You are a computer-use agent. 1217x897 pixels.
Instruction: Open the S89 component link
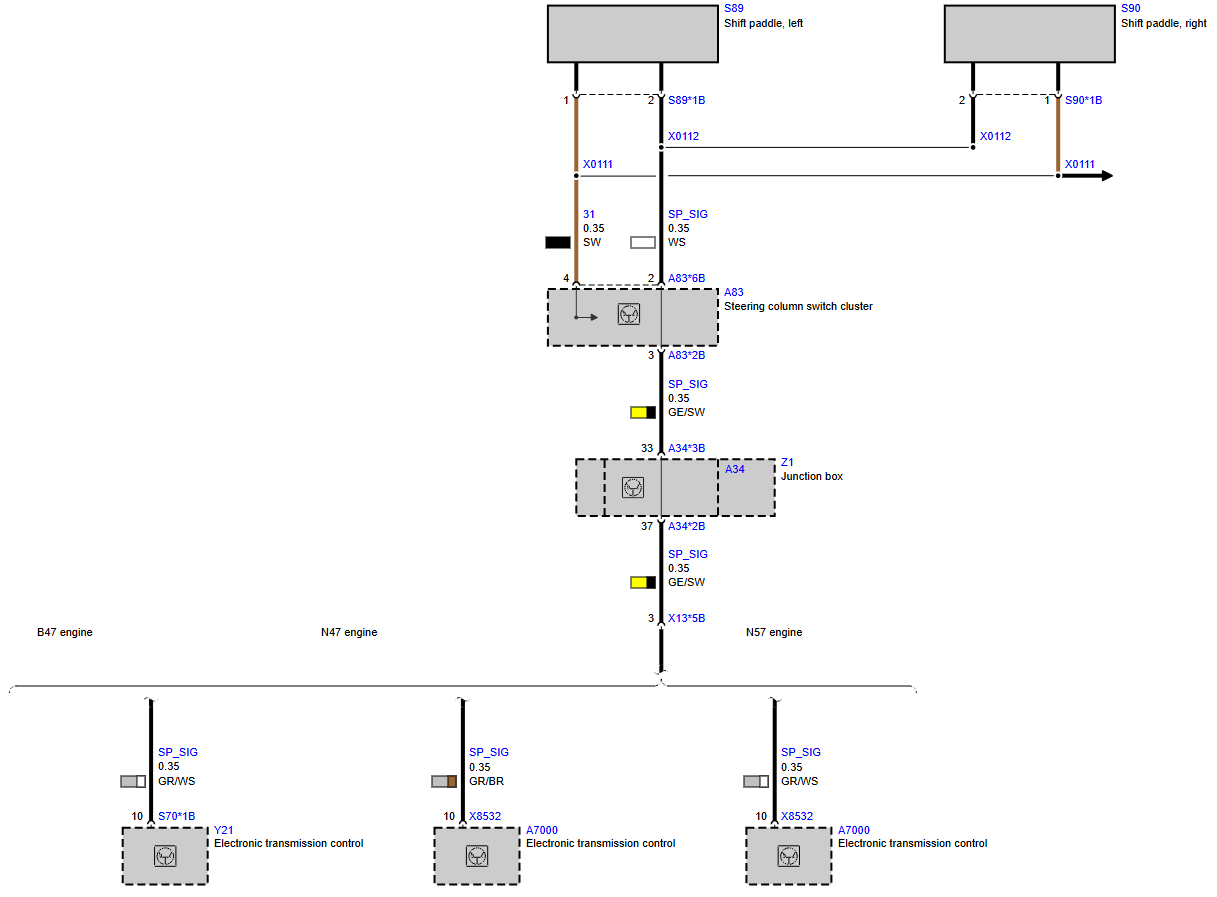pyautogui.click(x=734, y=9)
